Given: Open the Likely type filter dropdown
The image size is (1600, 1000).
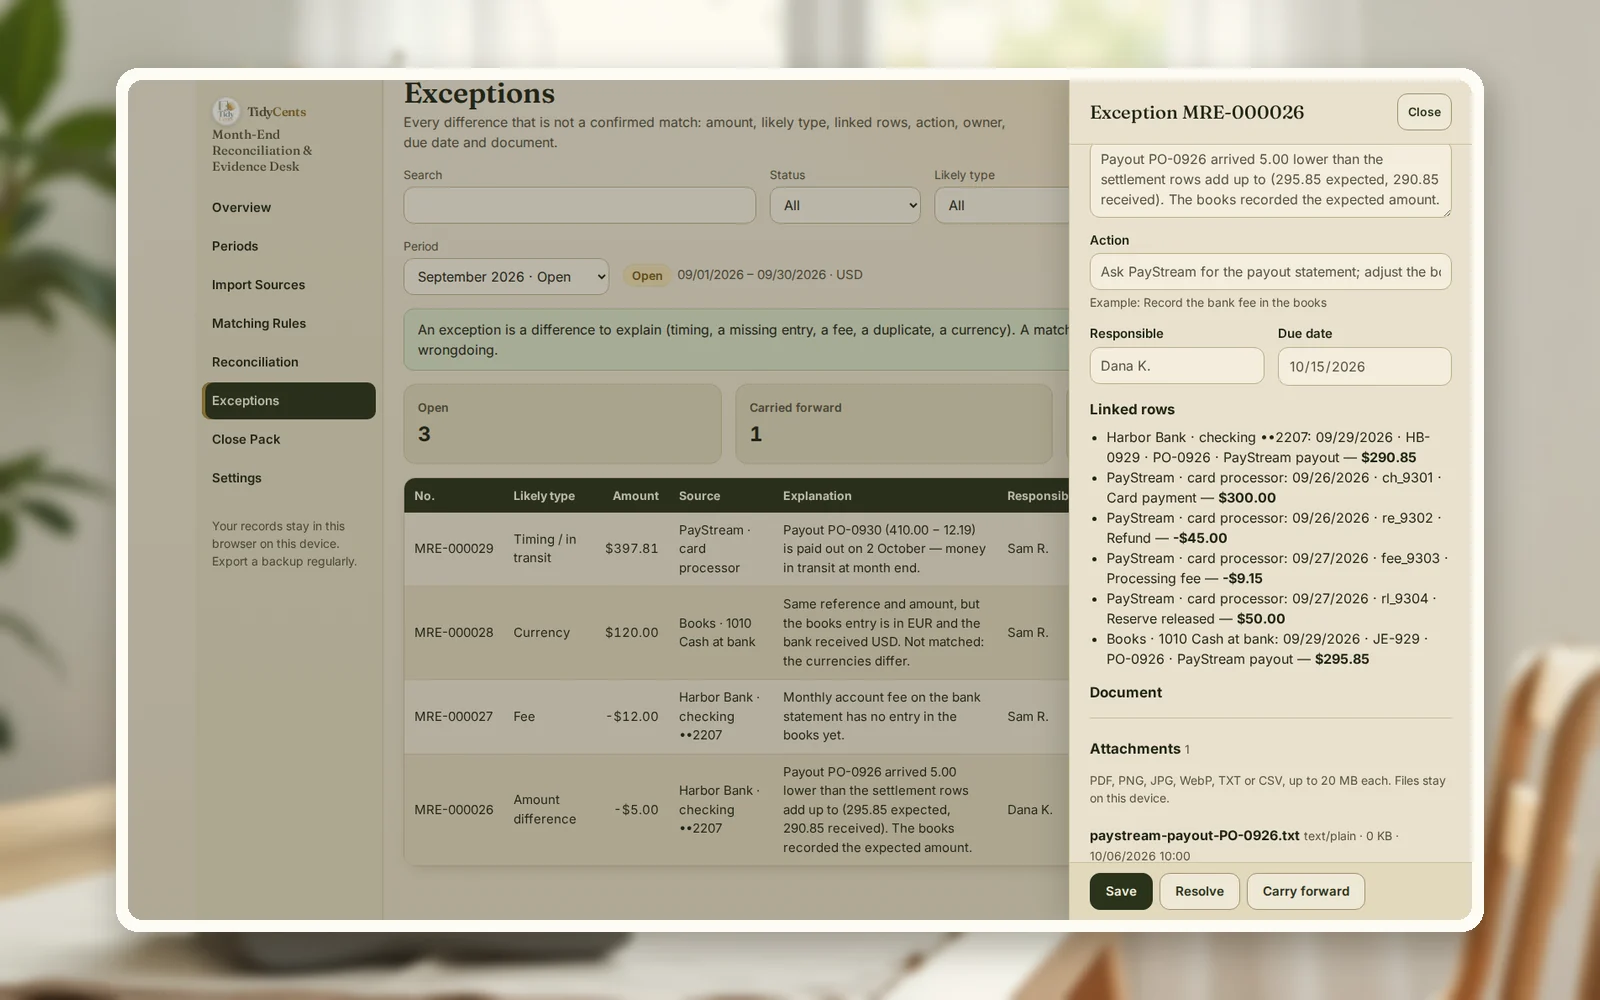Looking at the screenshot, I should 1002,205.
